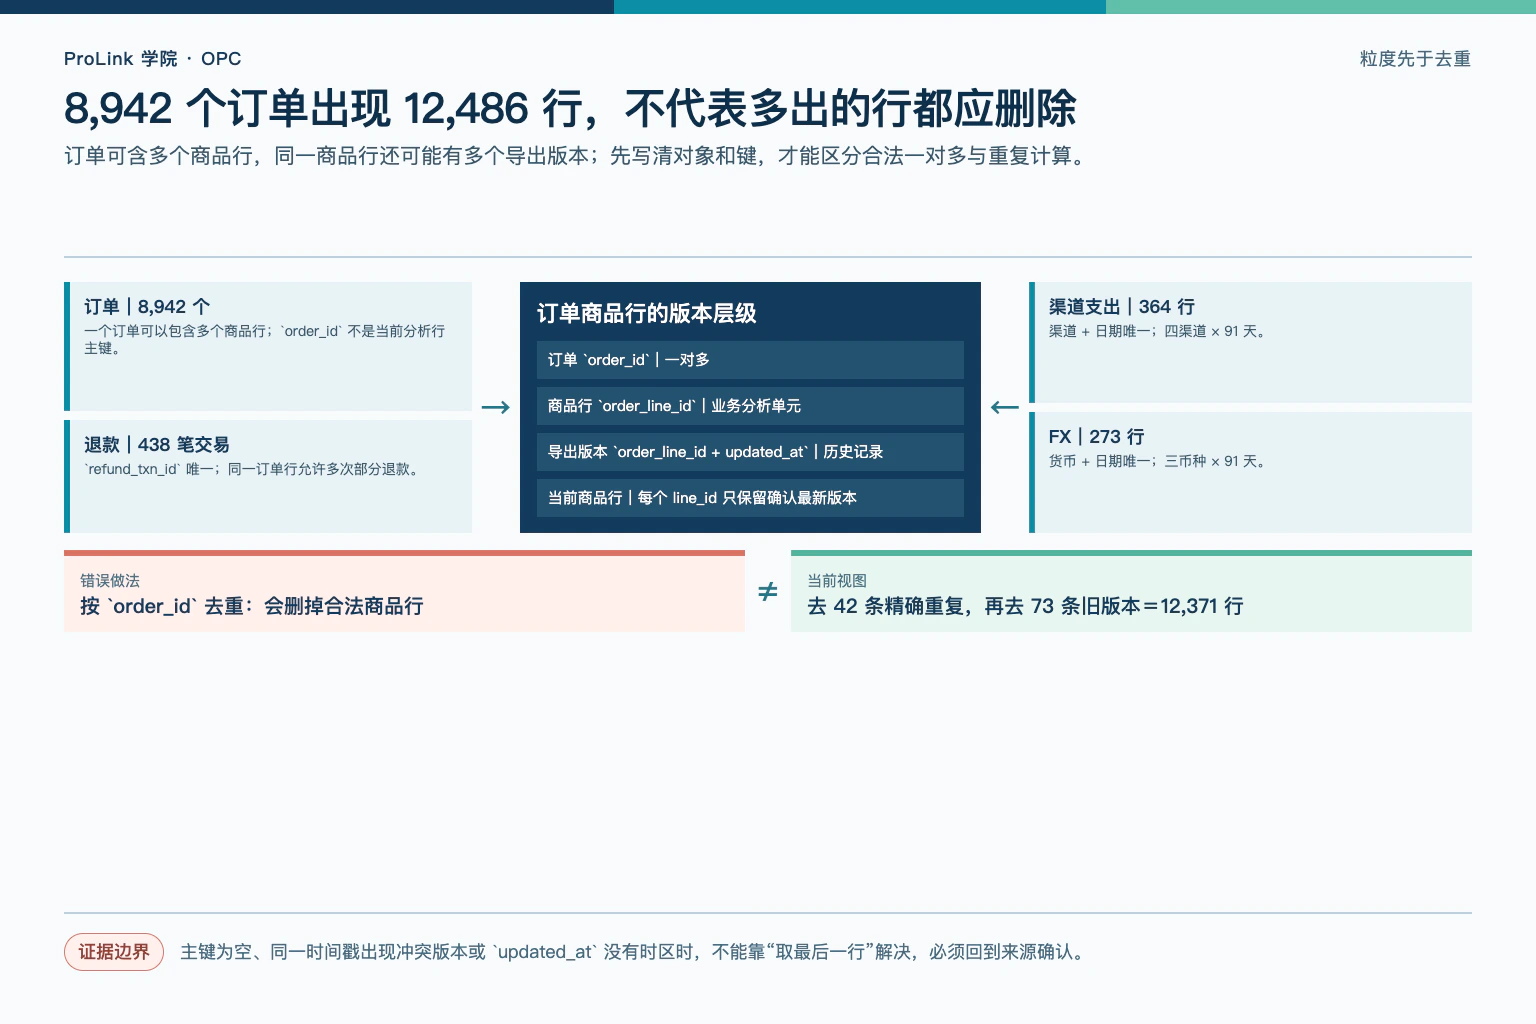Select the 订单商品行的版本层级 panel title
This screenshot has width=1536, height=1024.
(x=647, y=313)
